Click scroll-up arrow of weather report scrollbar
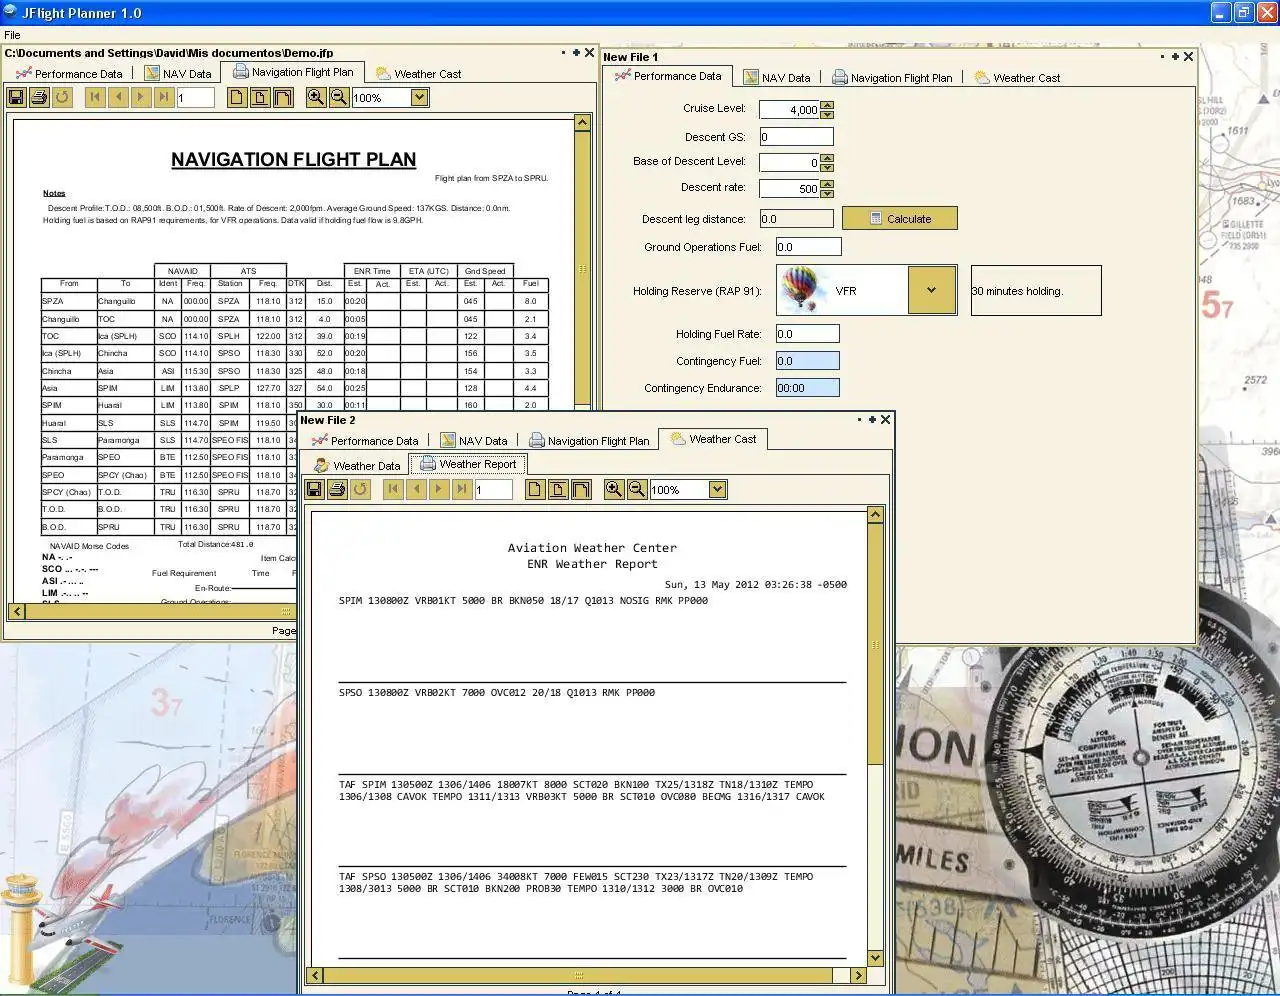 coord(875,515)
